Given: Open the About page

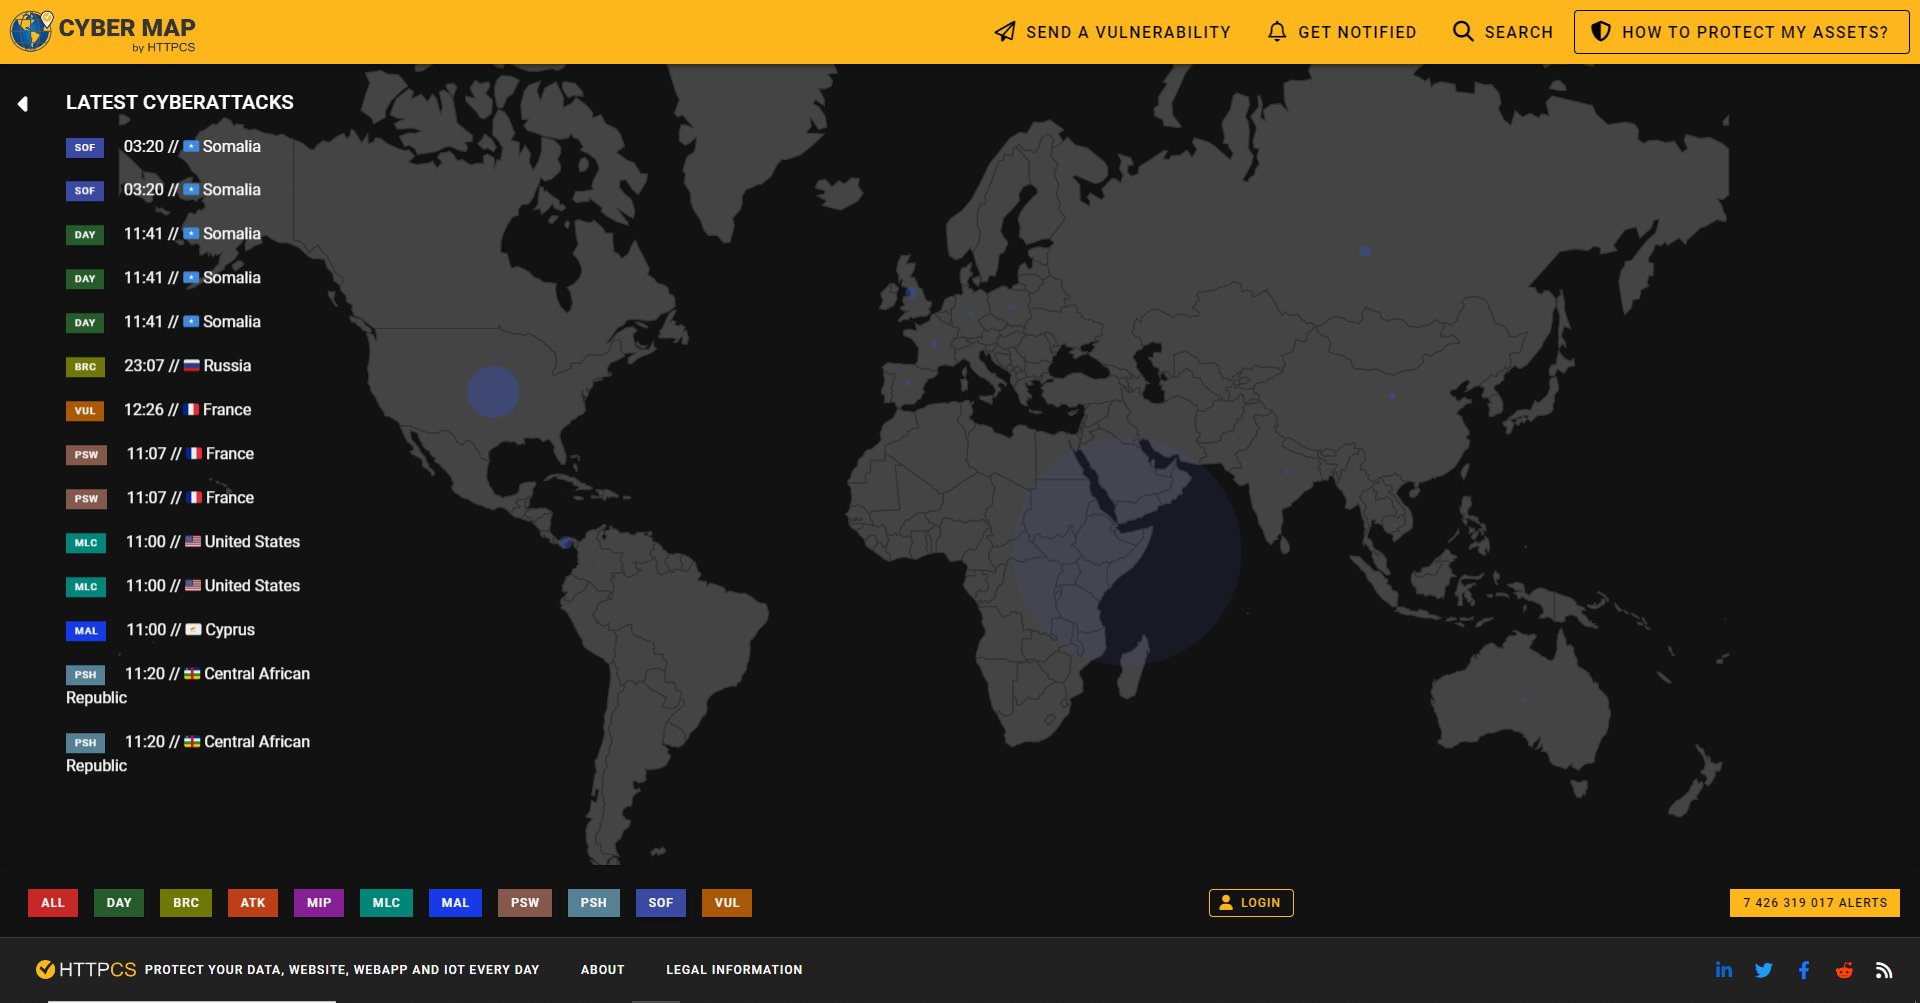Looking at the screenshot, I should click(602, 969).
